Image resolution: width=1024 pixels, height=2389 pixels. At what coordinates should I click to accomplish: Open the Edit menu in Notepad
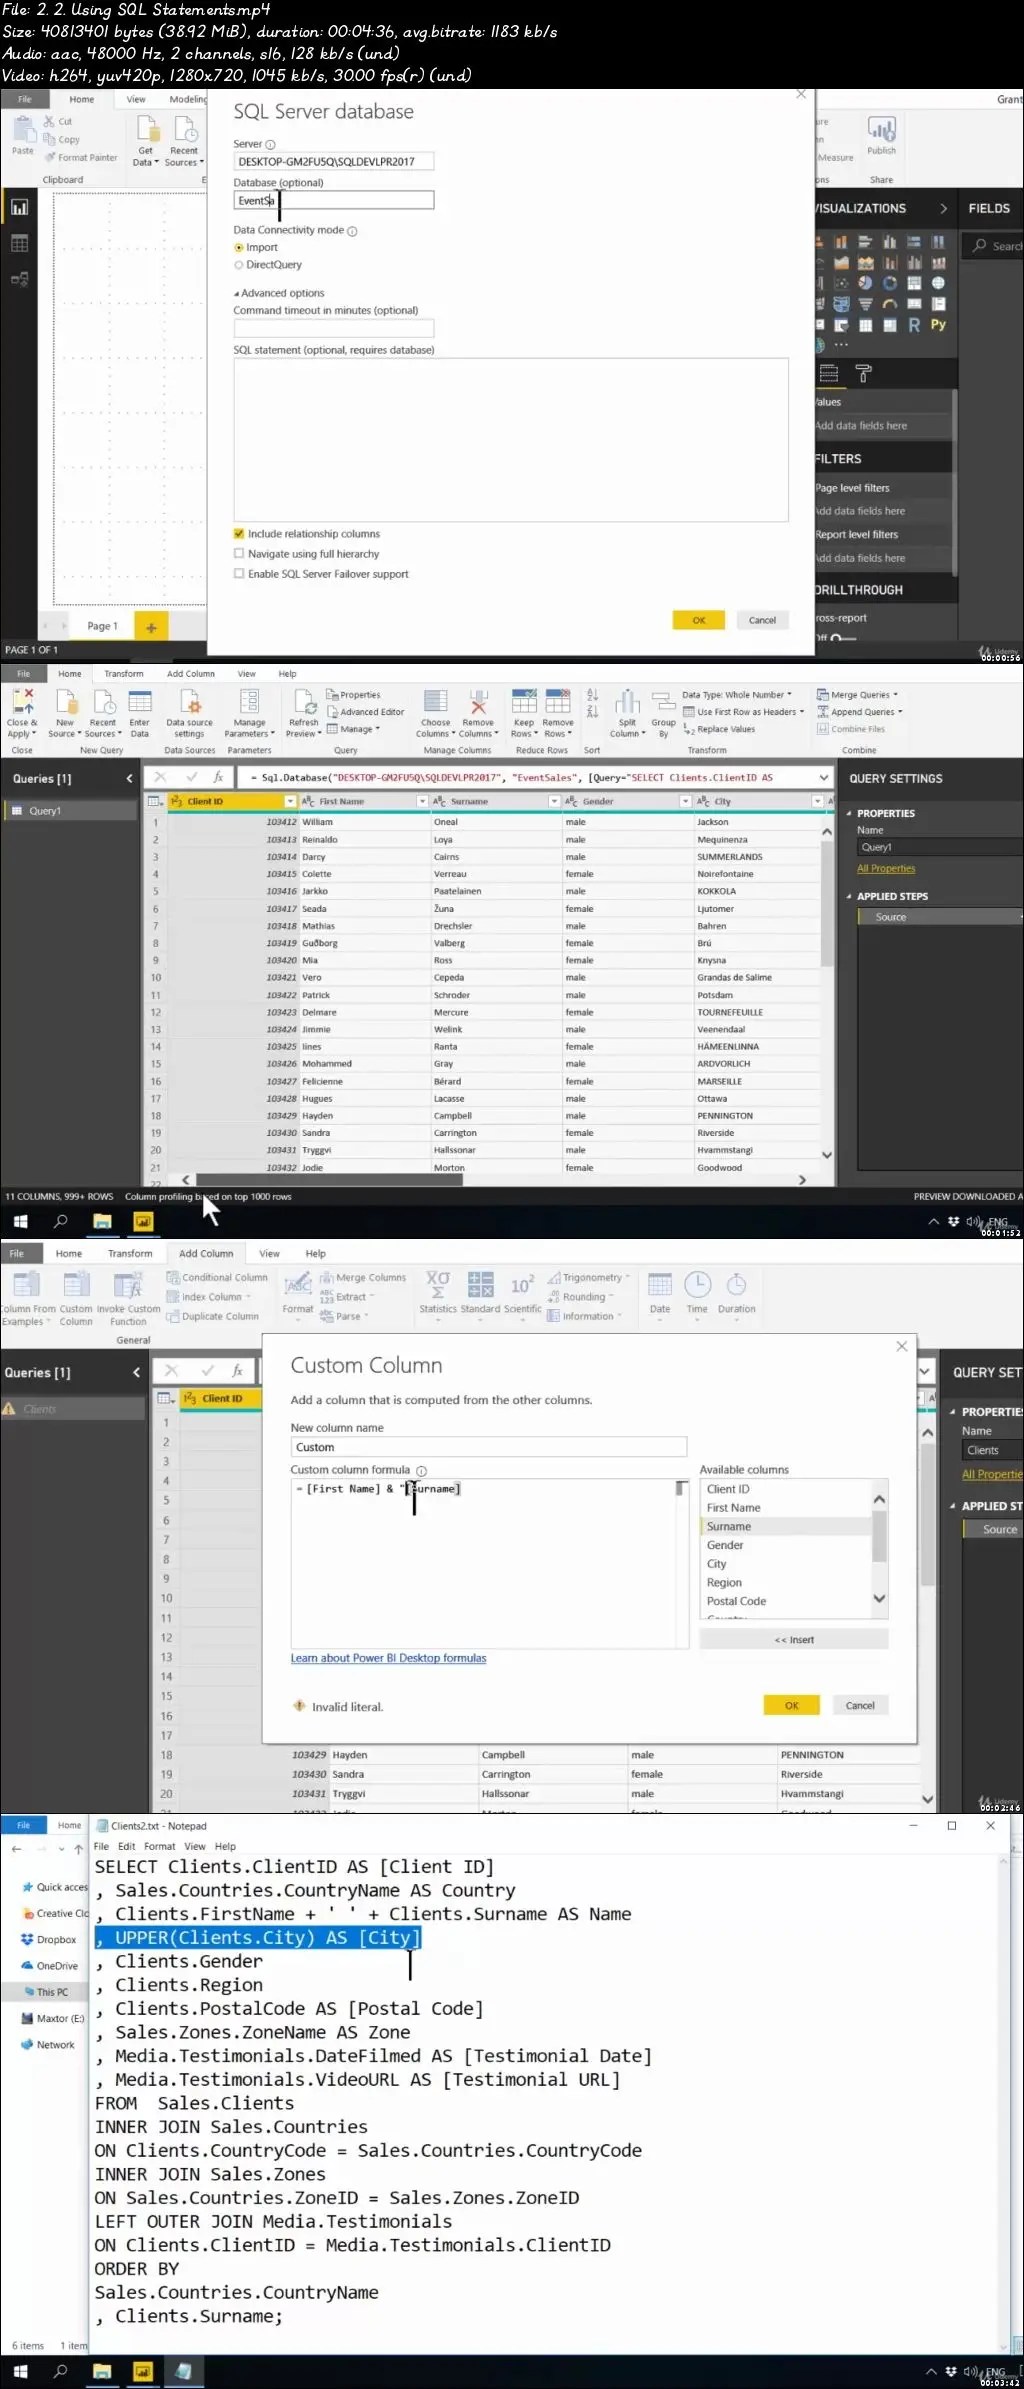click(x=126, y=1846)
